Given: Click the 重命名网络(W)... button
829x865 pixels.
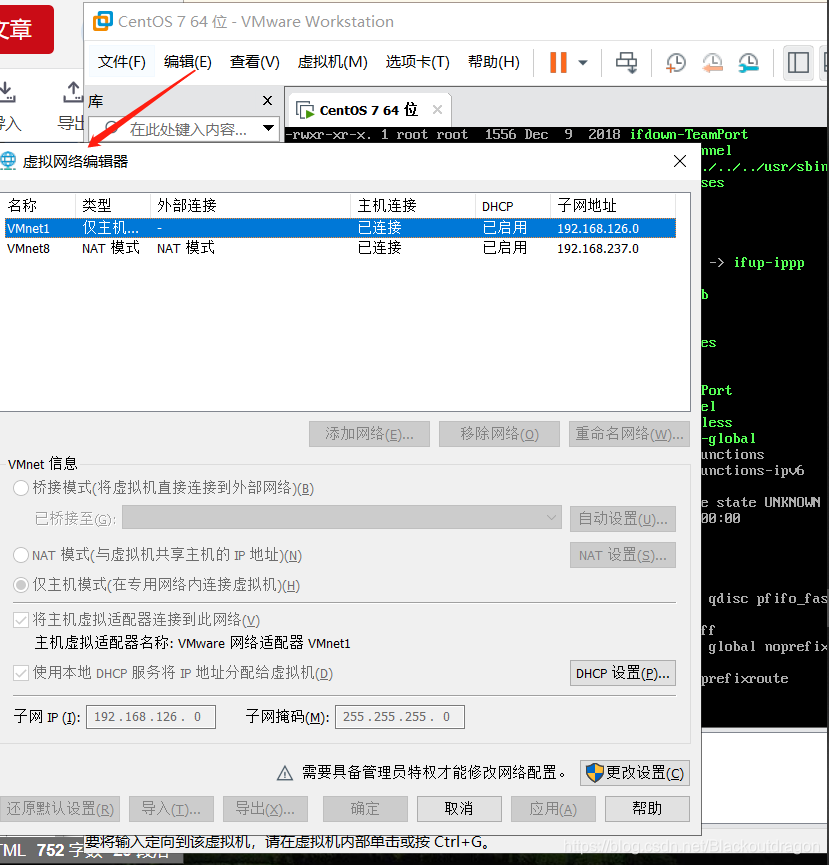Looking at the screenshot, I should coord(629,434).
